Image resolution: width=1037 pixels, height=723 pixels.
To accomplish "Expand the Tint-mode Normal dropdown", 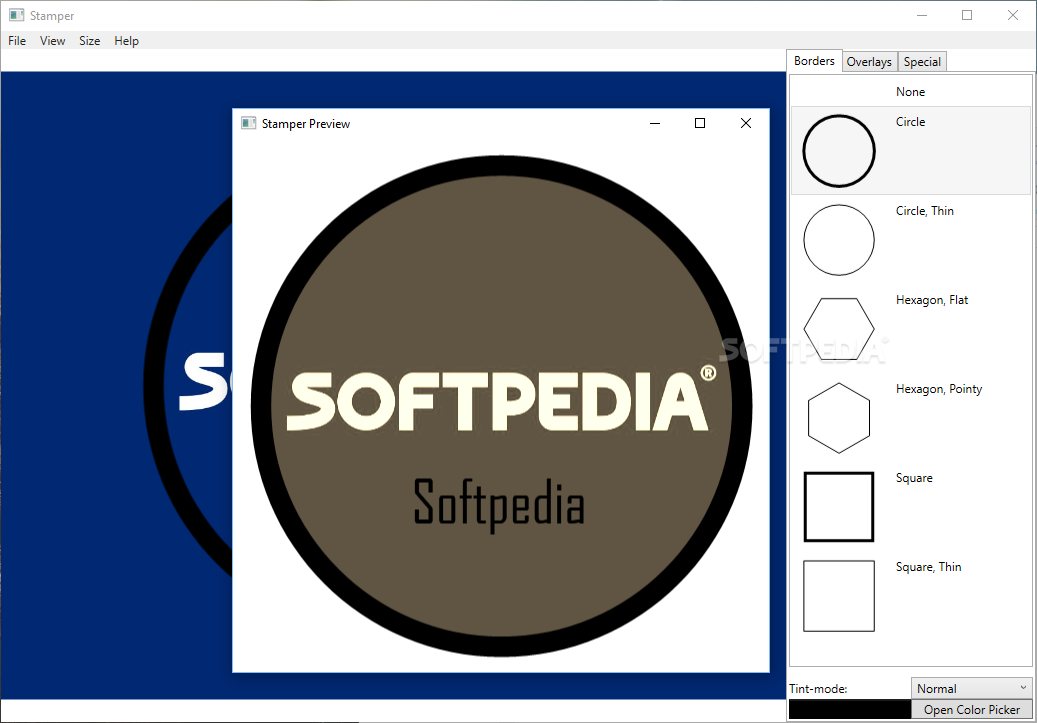I will click(x=971, y=688).
